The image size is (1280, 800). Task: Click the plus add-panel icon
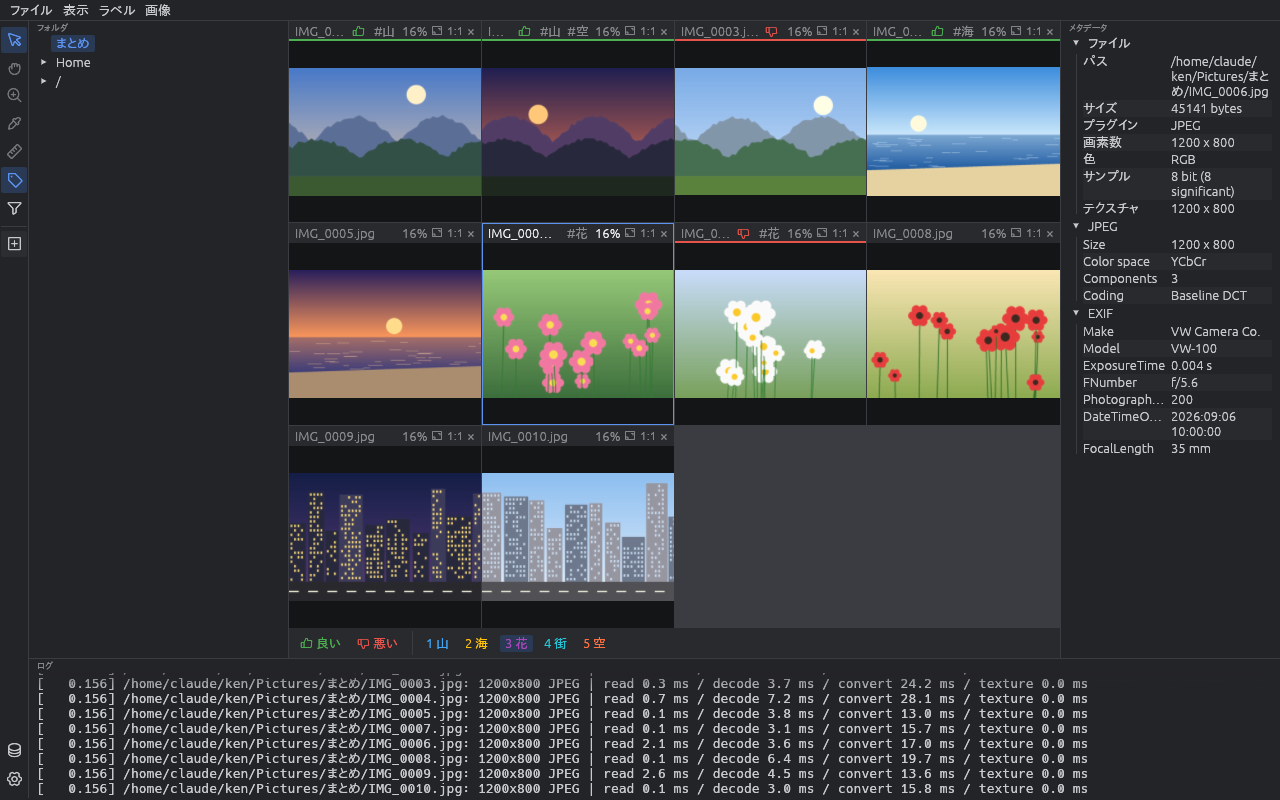click(14, 243)
